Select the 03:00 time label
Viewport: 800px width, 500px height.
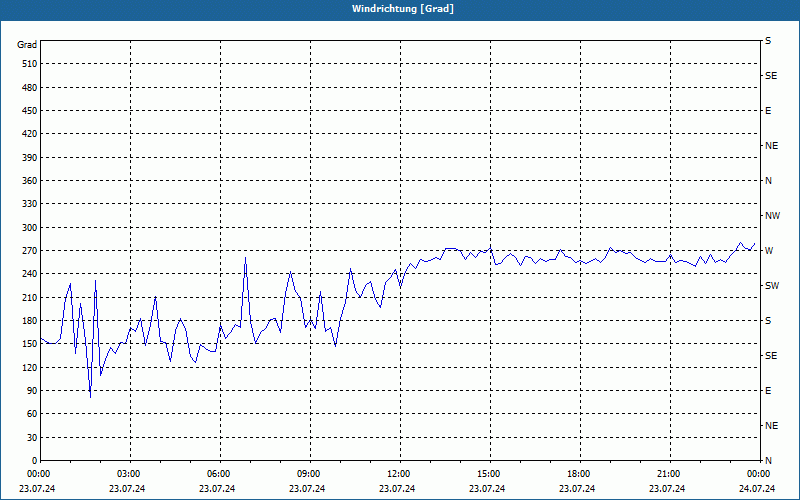(130, 474)
